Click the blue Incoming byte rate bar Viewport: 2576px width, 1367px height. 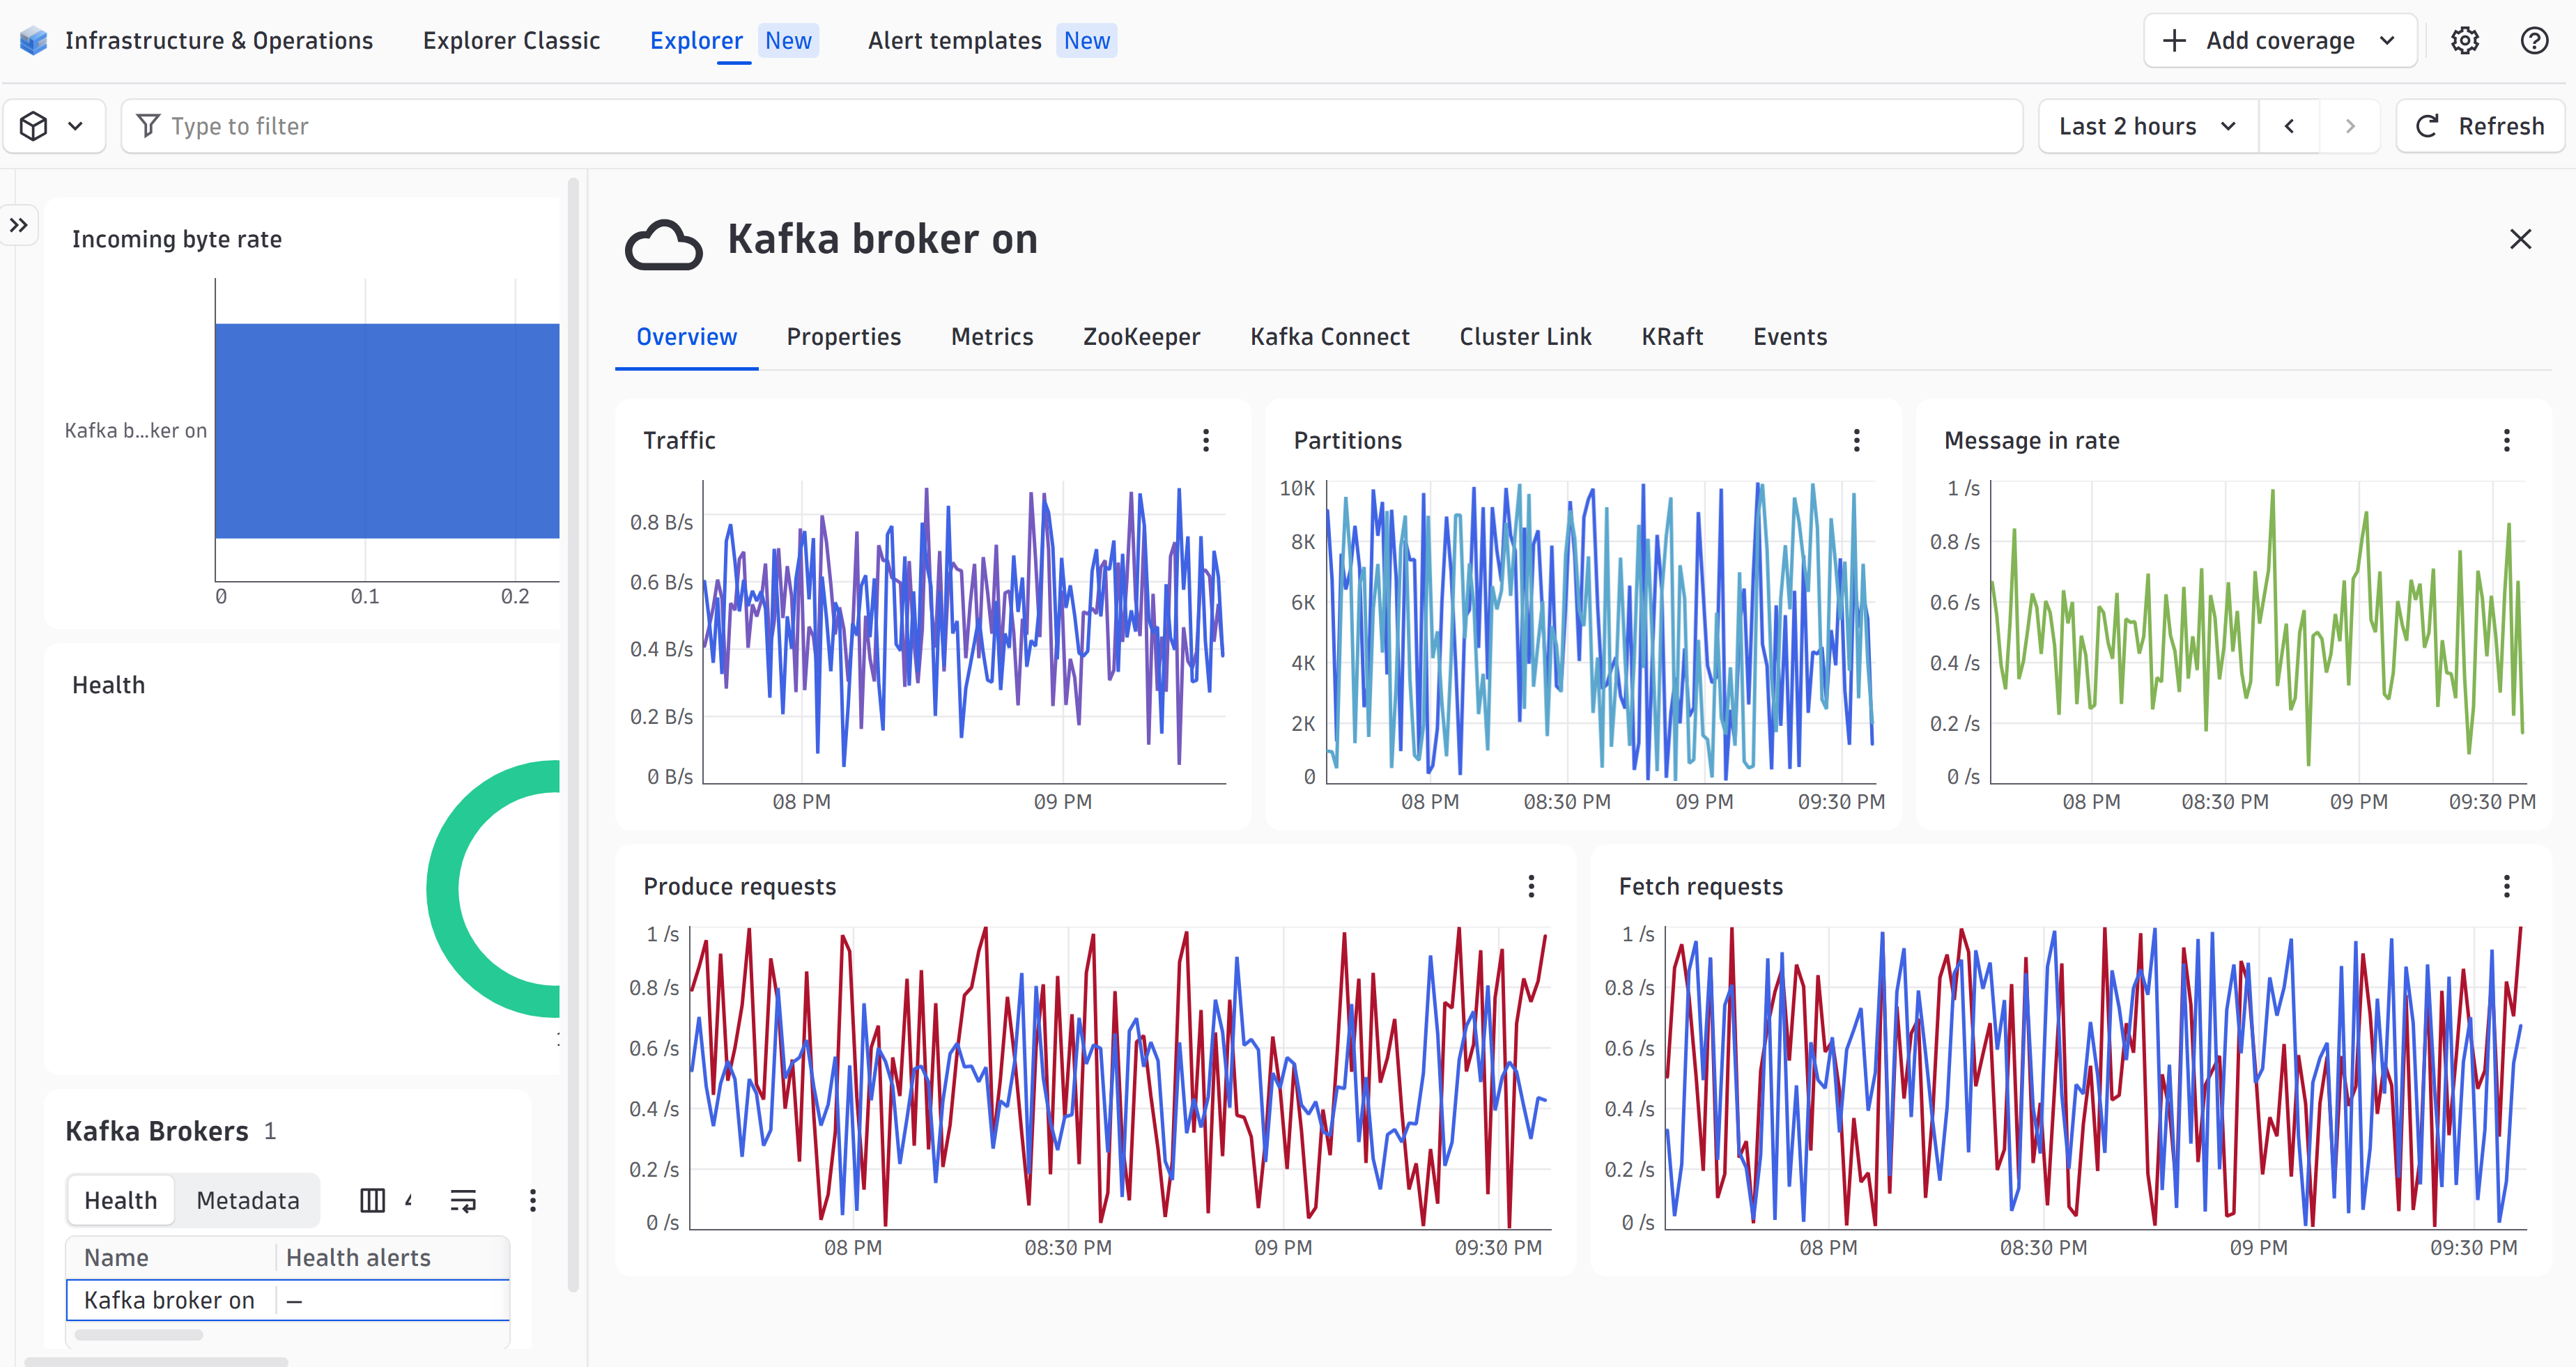coord(387,431)
